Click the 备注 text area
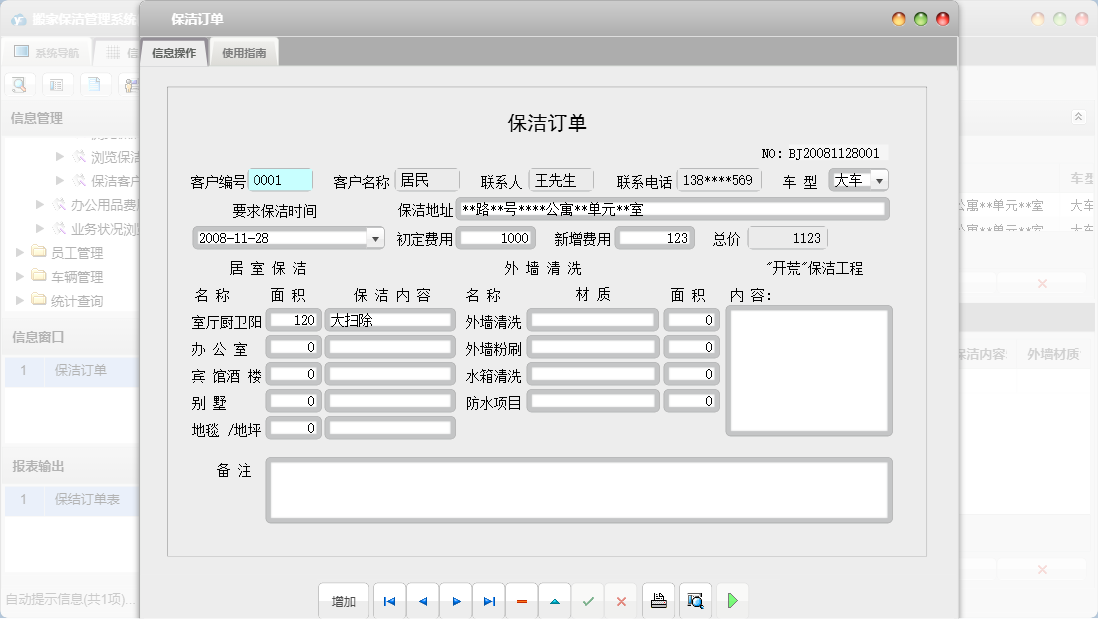1098x625 pixels. click(578, 490)
